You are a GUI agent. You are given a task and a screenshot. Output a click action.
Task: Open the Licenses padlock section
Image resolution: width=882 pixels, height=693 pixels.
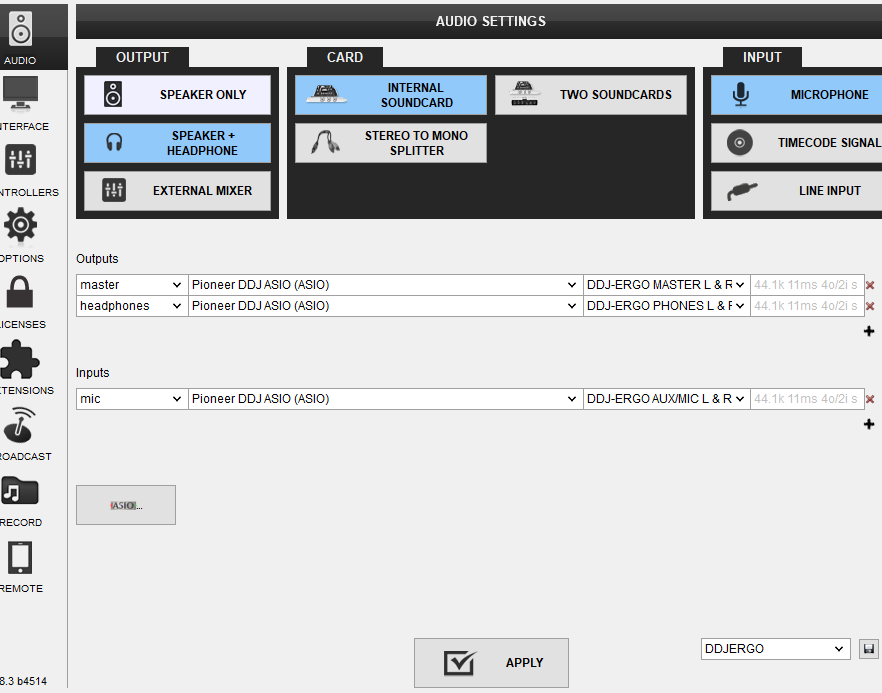(21, 301)
